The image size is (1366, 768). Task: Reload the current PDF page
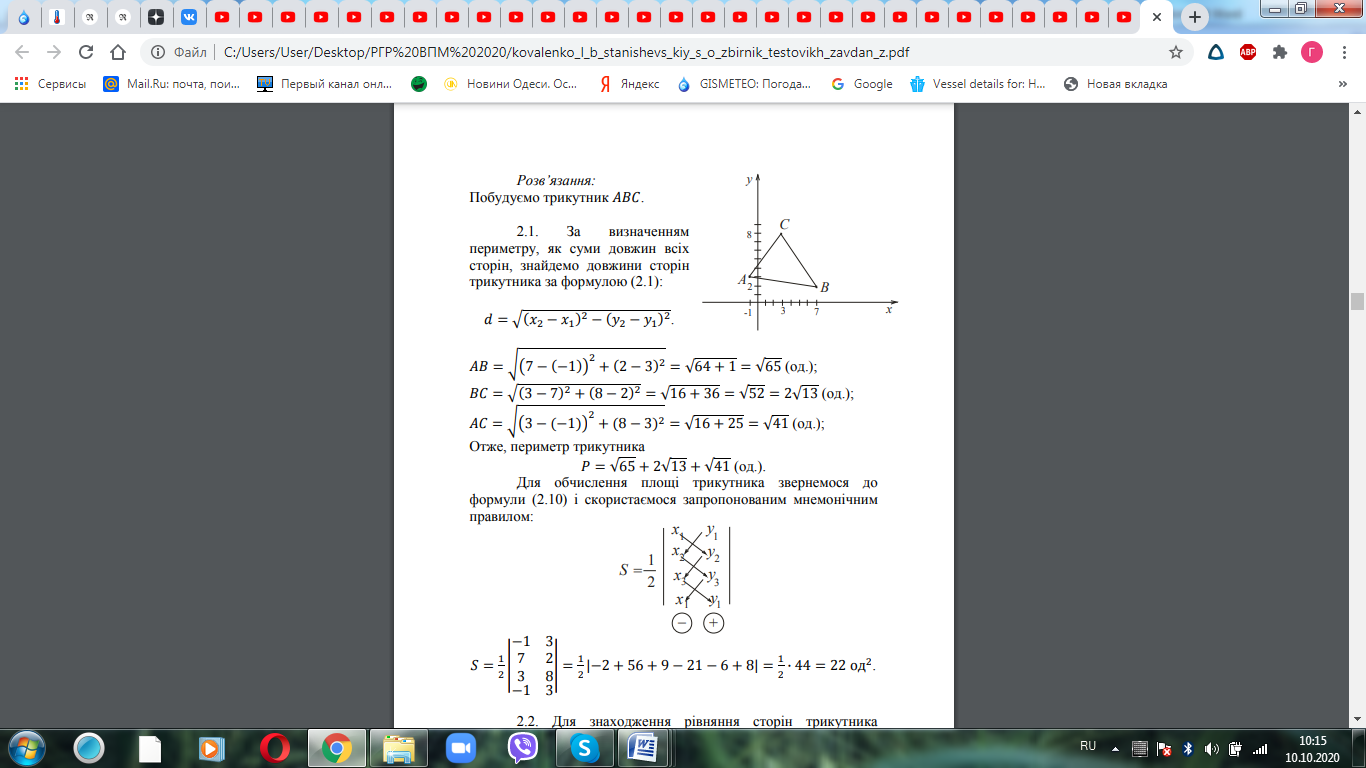tap(86, 52)
